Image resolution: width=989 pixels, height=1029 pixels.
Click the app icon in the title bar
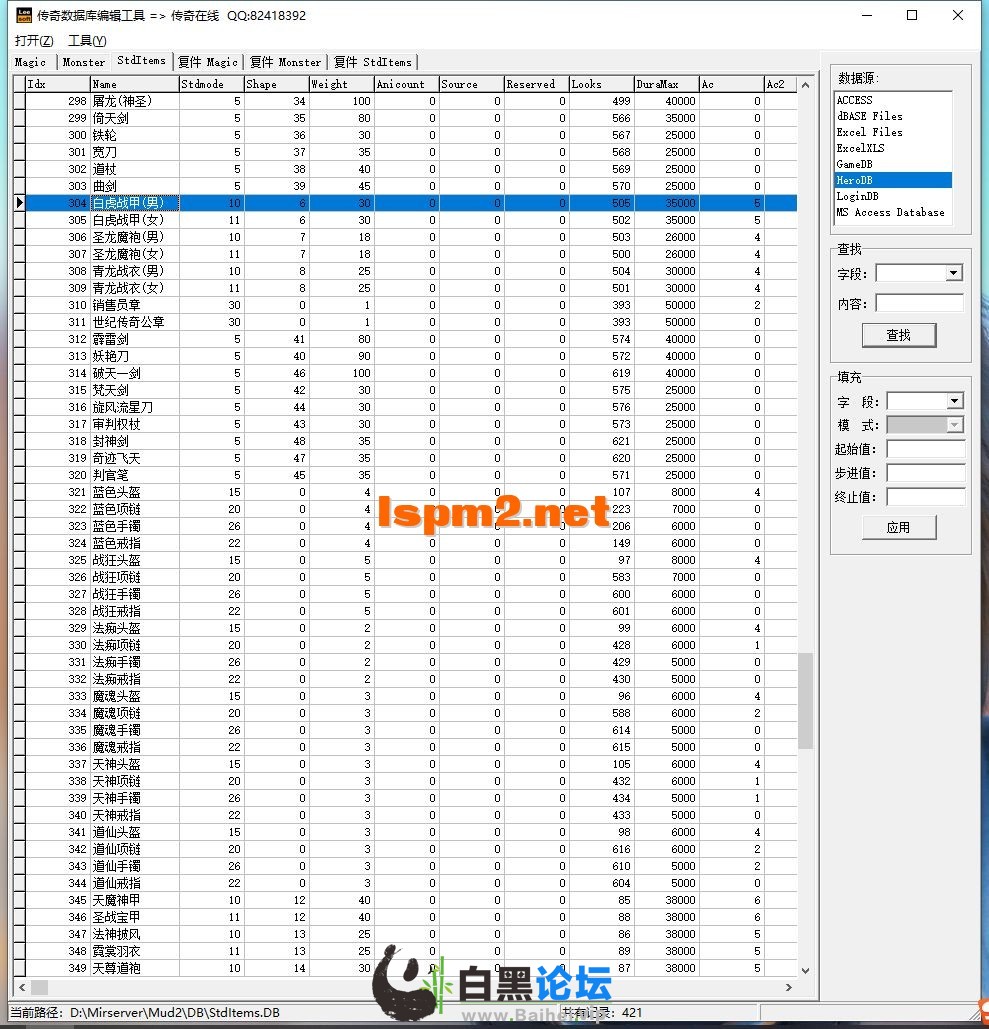pos(23,15)
